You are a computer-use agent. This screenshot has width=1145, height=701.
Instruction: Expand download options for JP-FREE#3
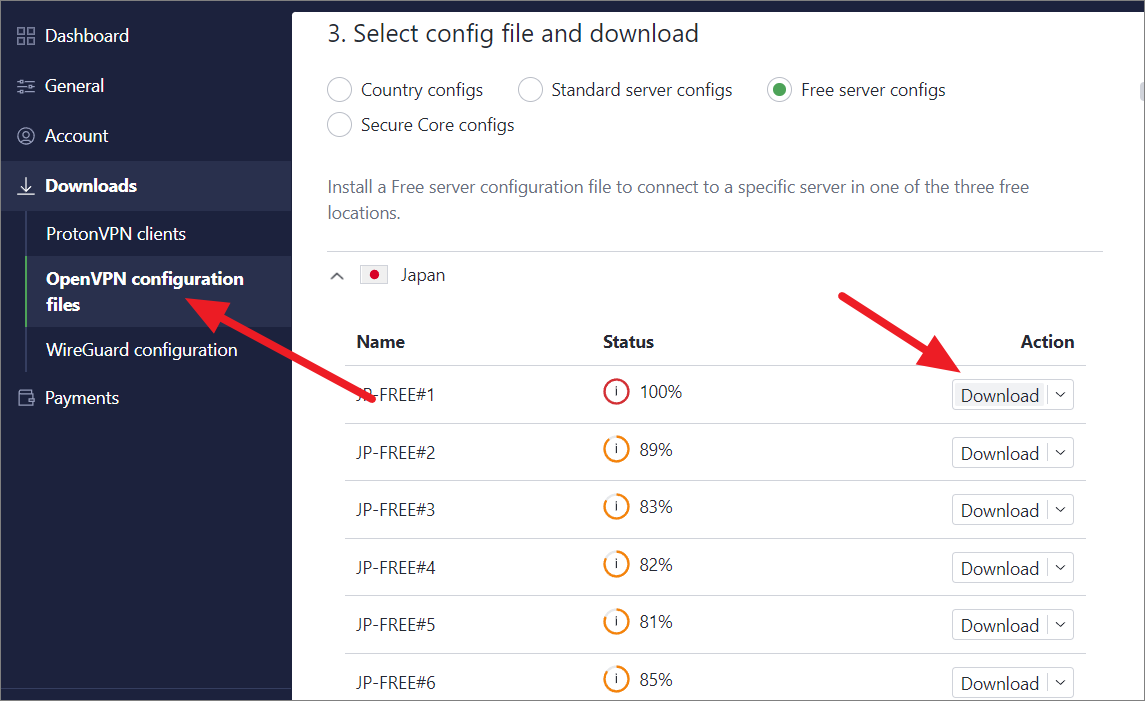[x=1061, y=510]
